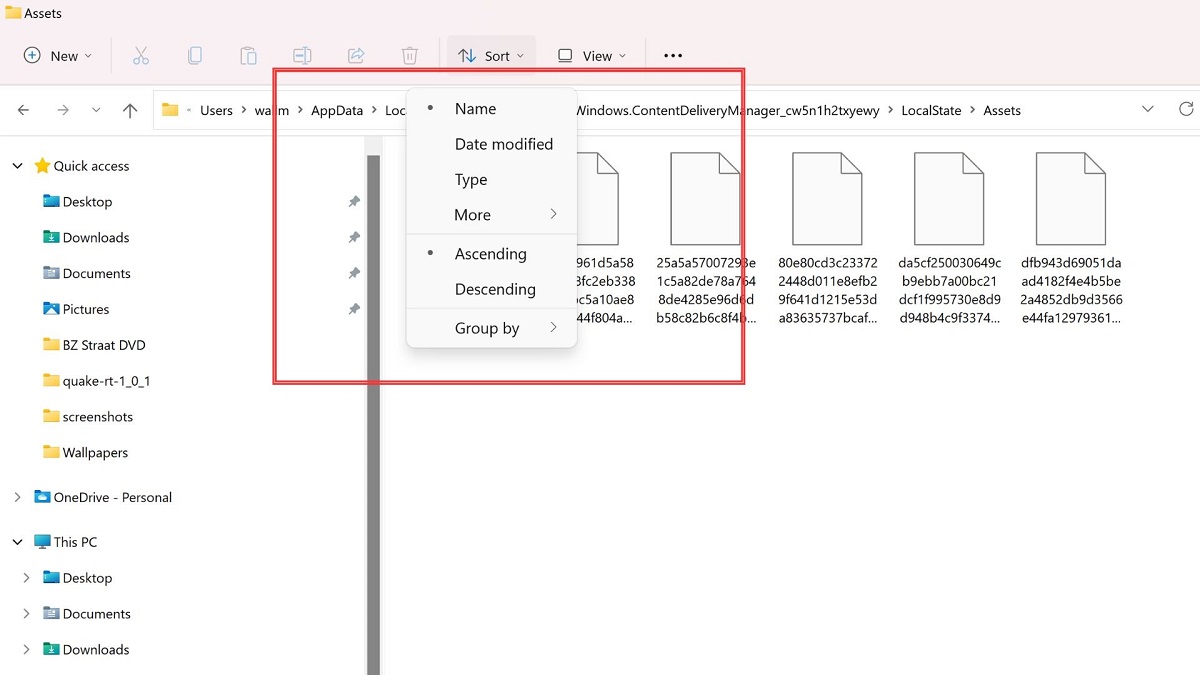1200x675 pixels.
Task: Open the Sort dropdown
Action: coord(491,55)
